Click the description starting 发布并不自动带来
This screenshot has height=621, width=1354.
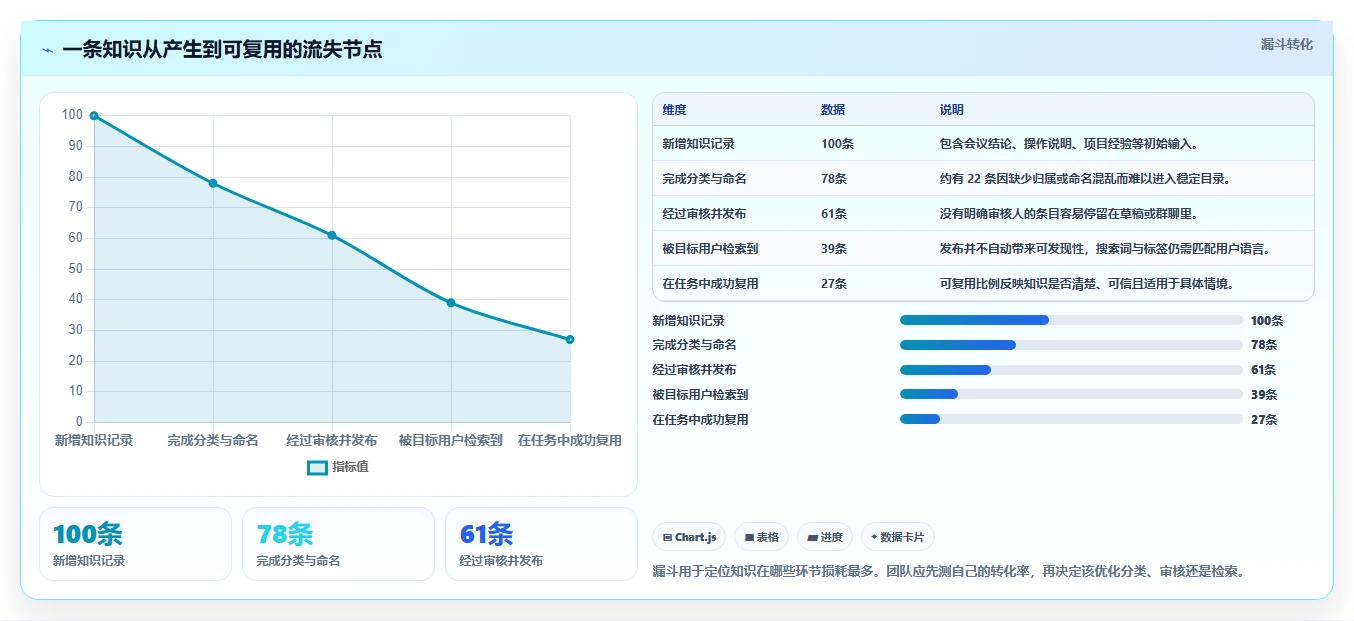(1105, 249)
